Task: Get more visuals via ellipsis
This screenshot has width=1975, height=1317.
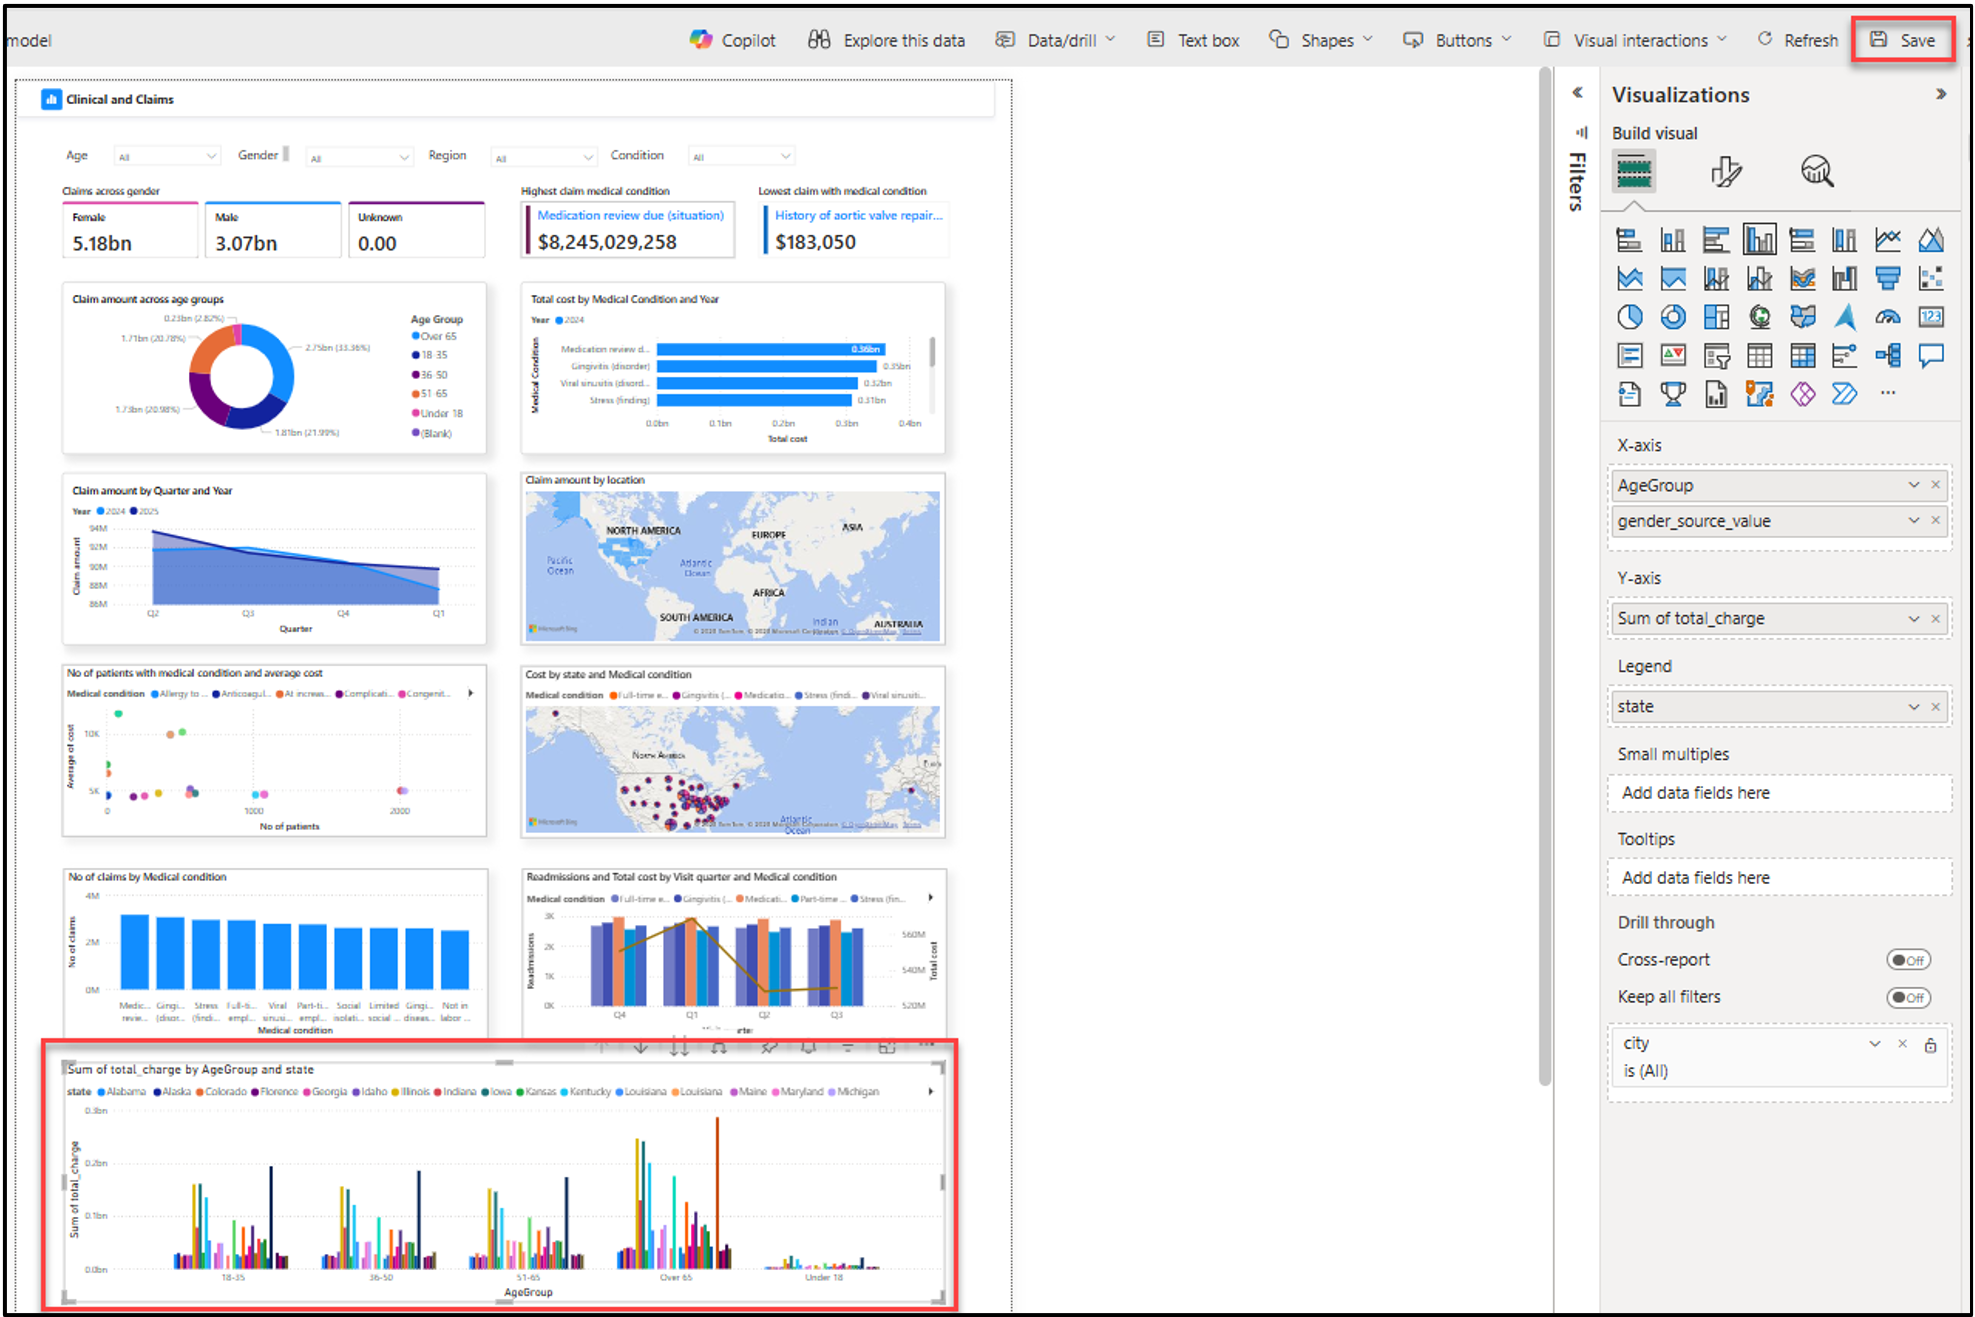Action: (x=1888, y=393)
